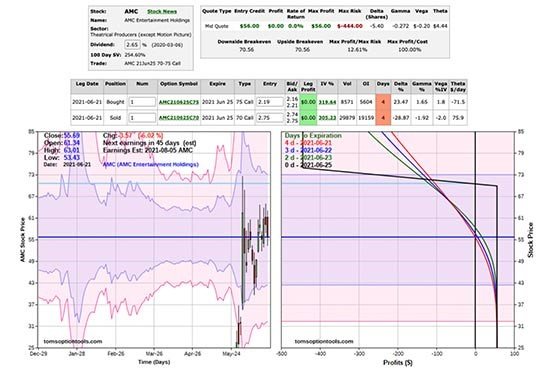Click the 2 d - 2021-06-23 legend entry
550x378 pixels.
point(308,158)
